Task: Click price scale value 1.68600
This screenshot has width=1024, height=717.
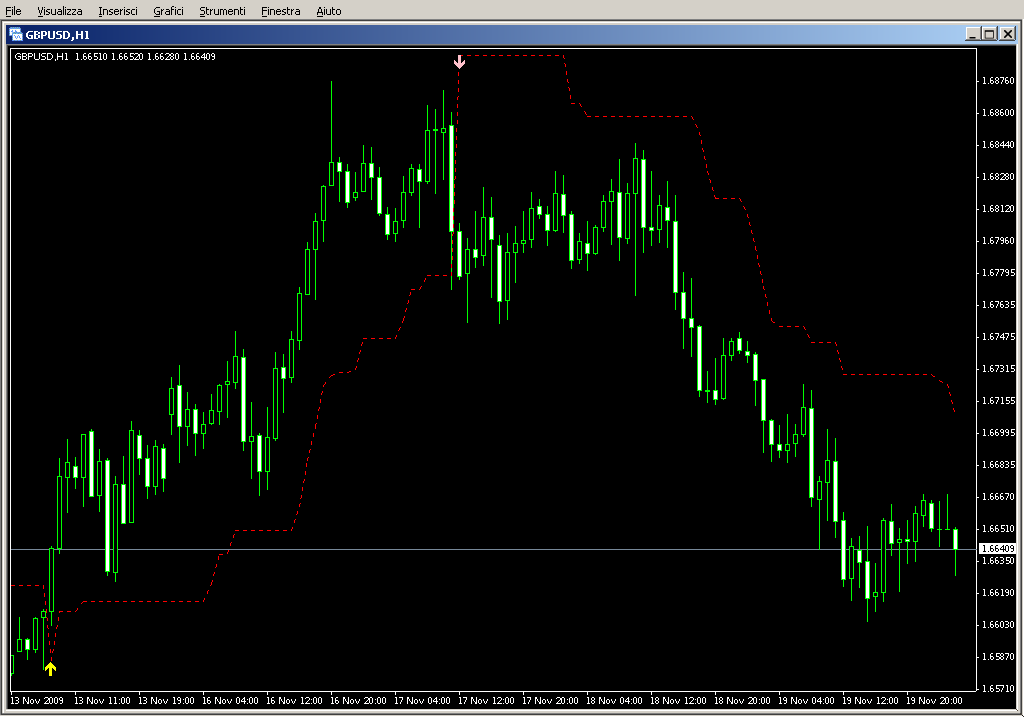Action: click(x=999, y=112)
